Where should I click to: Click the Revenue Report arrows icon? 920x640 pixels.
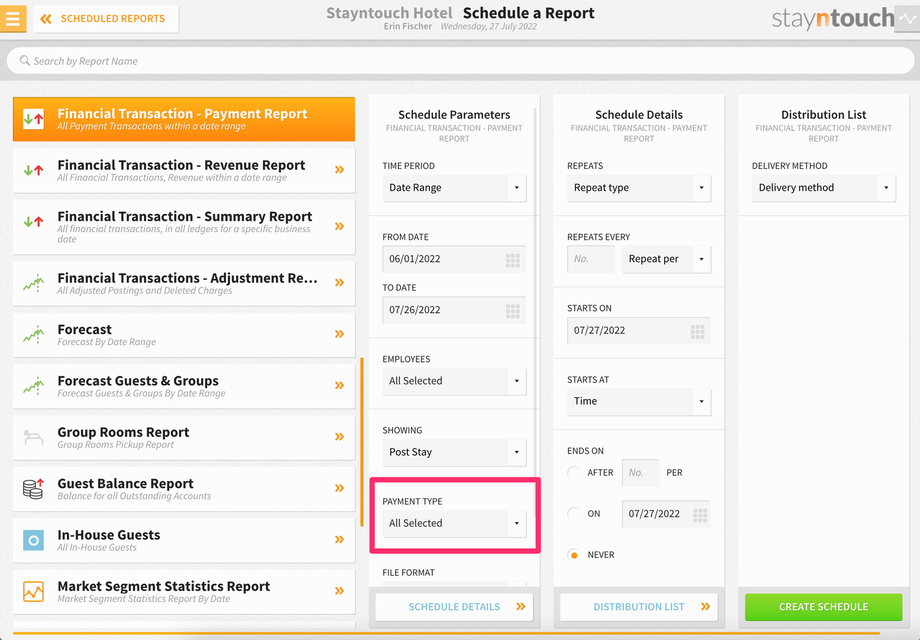pos(33,171)
